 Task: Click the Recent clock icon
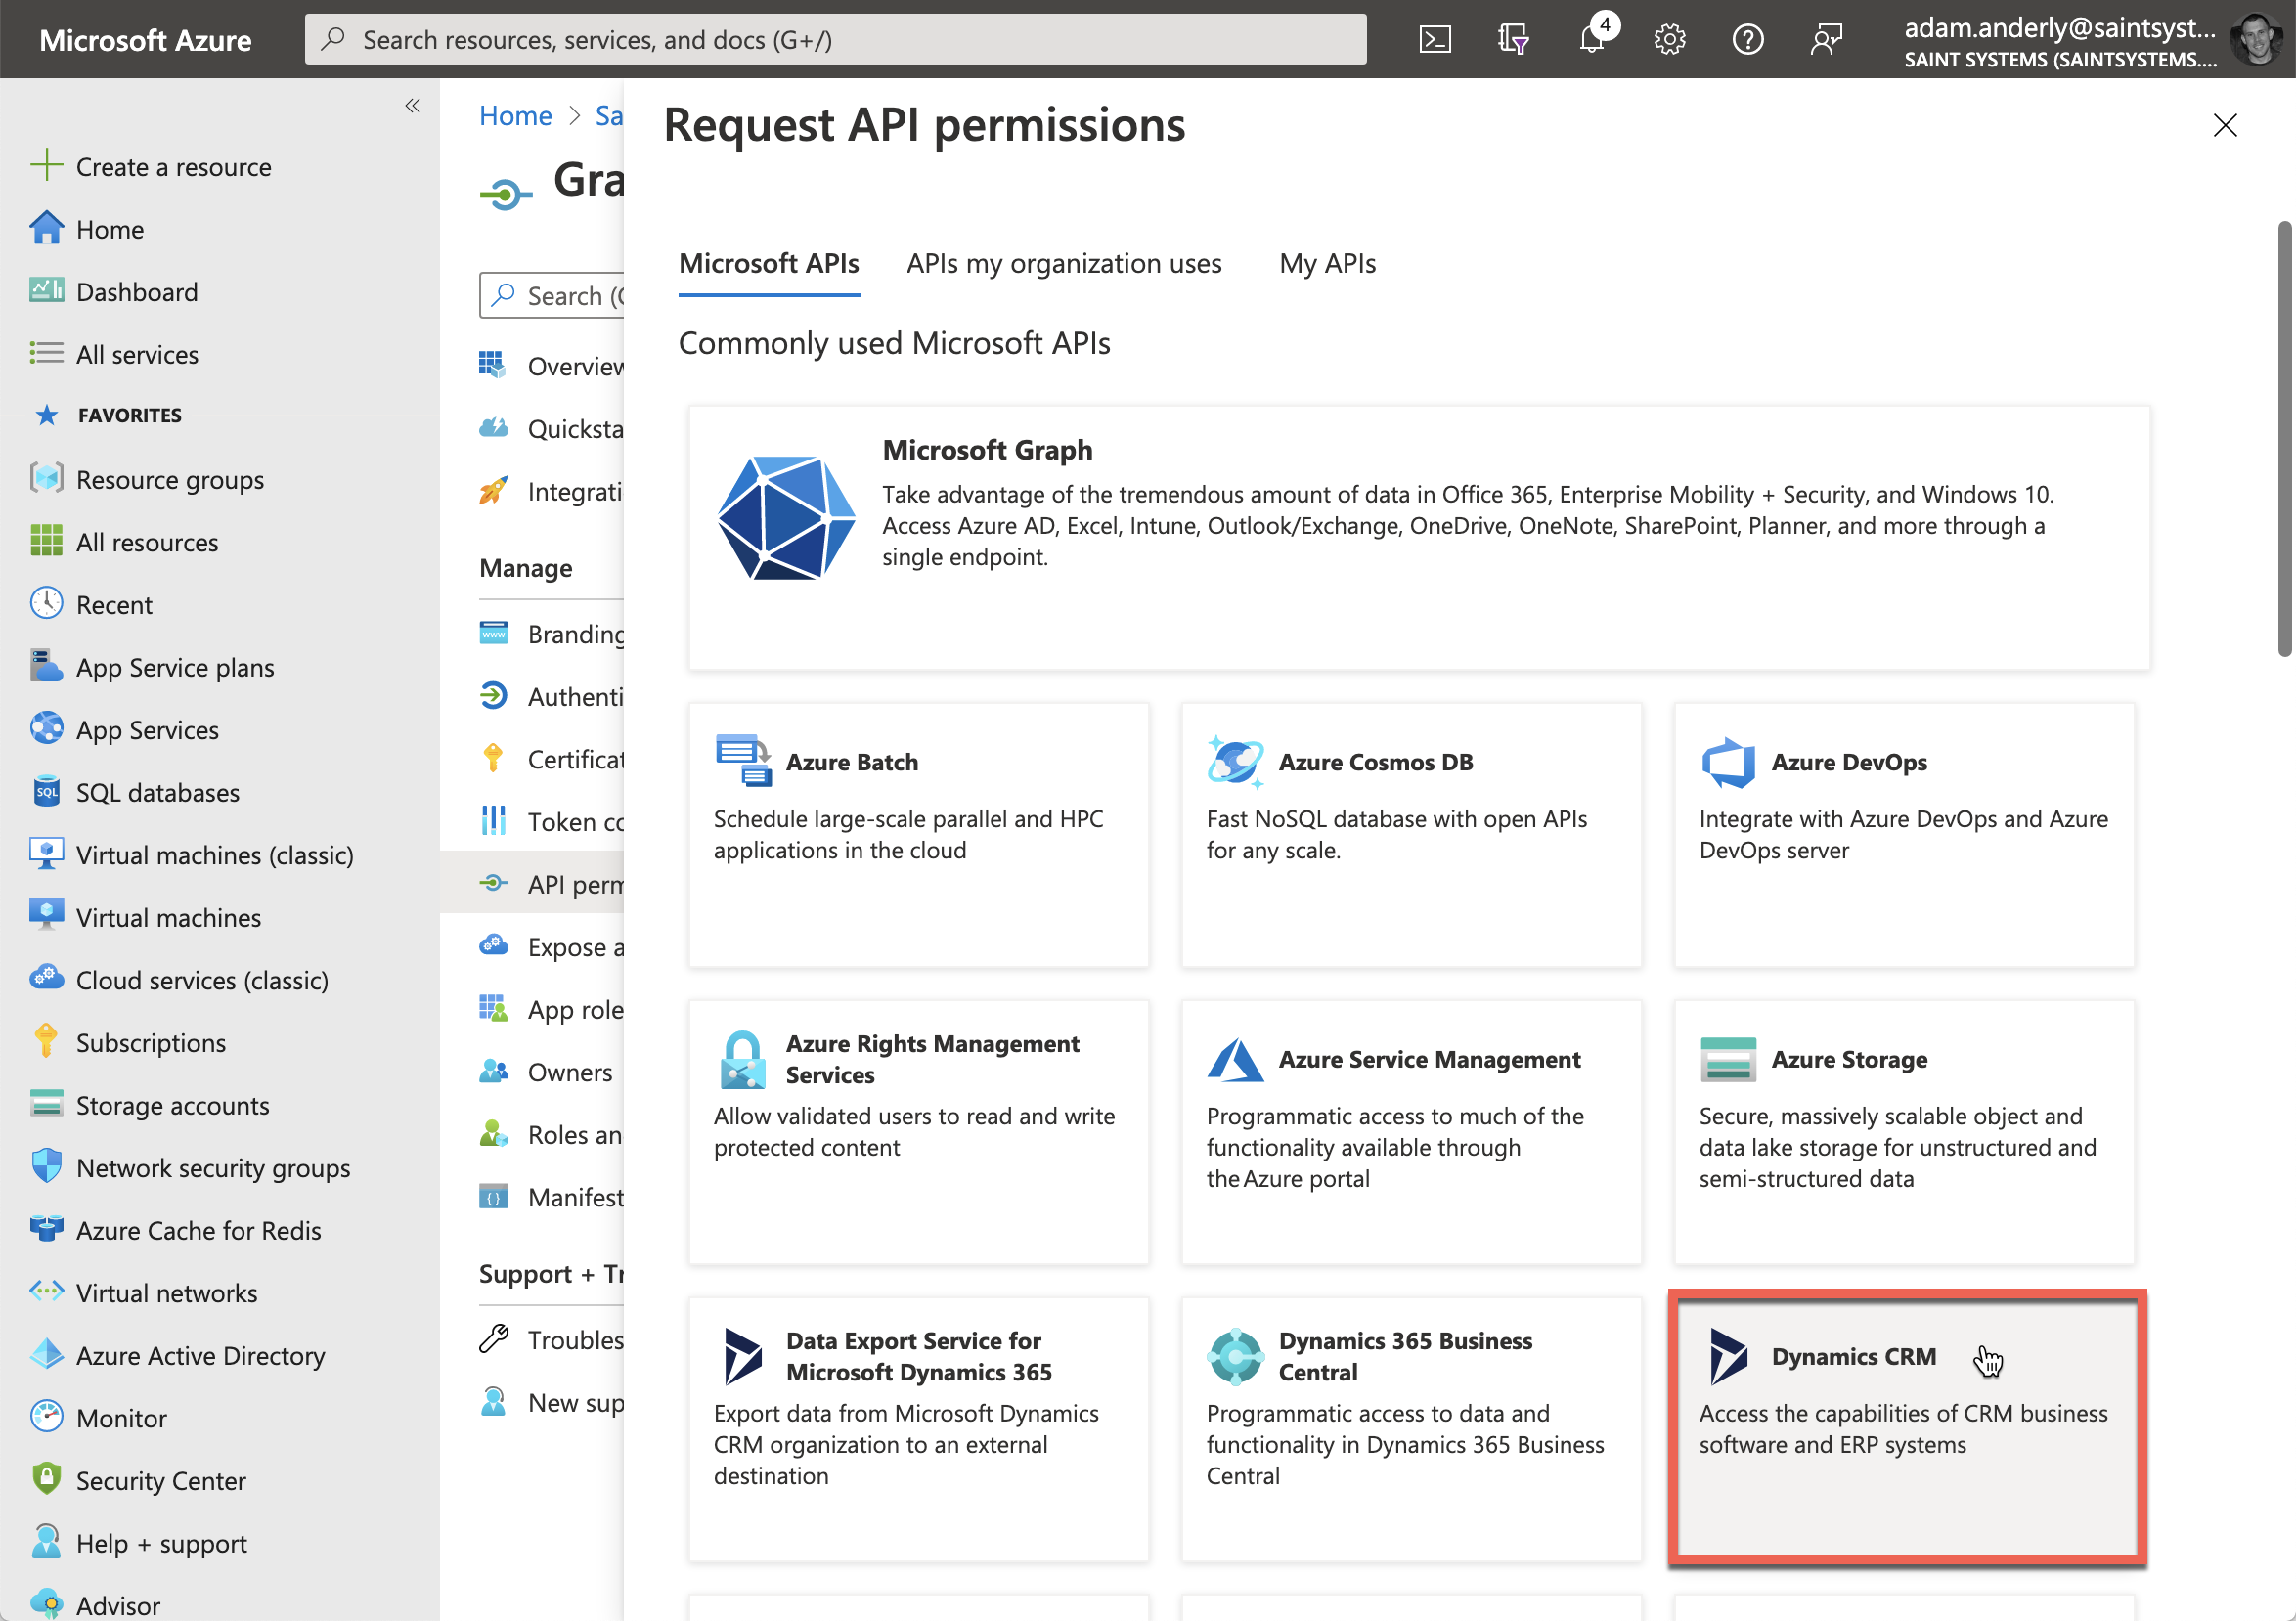[46, 603]
